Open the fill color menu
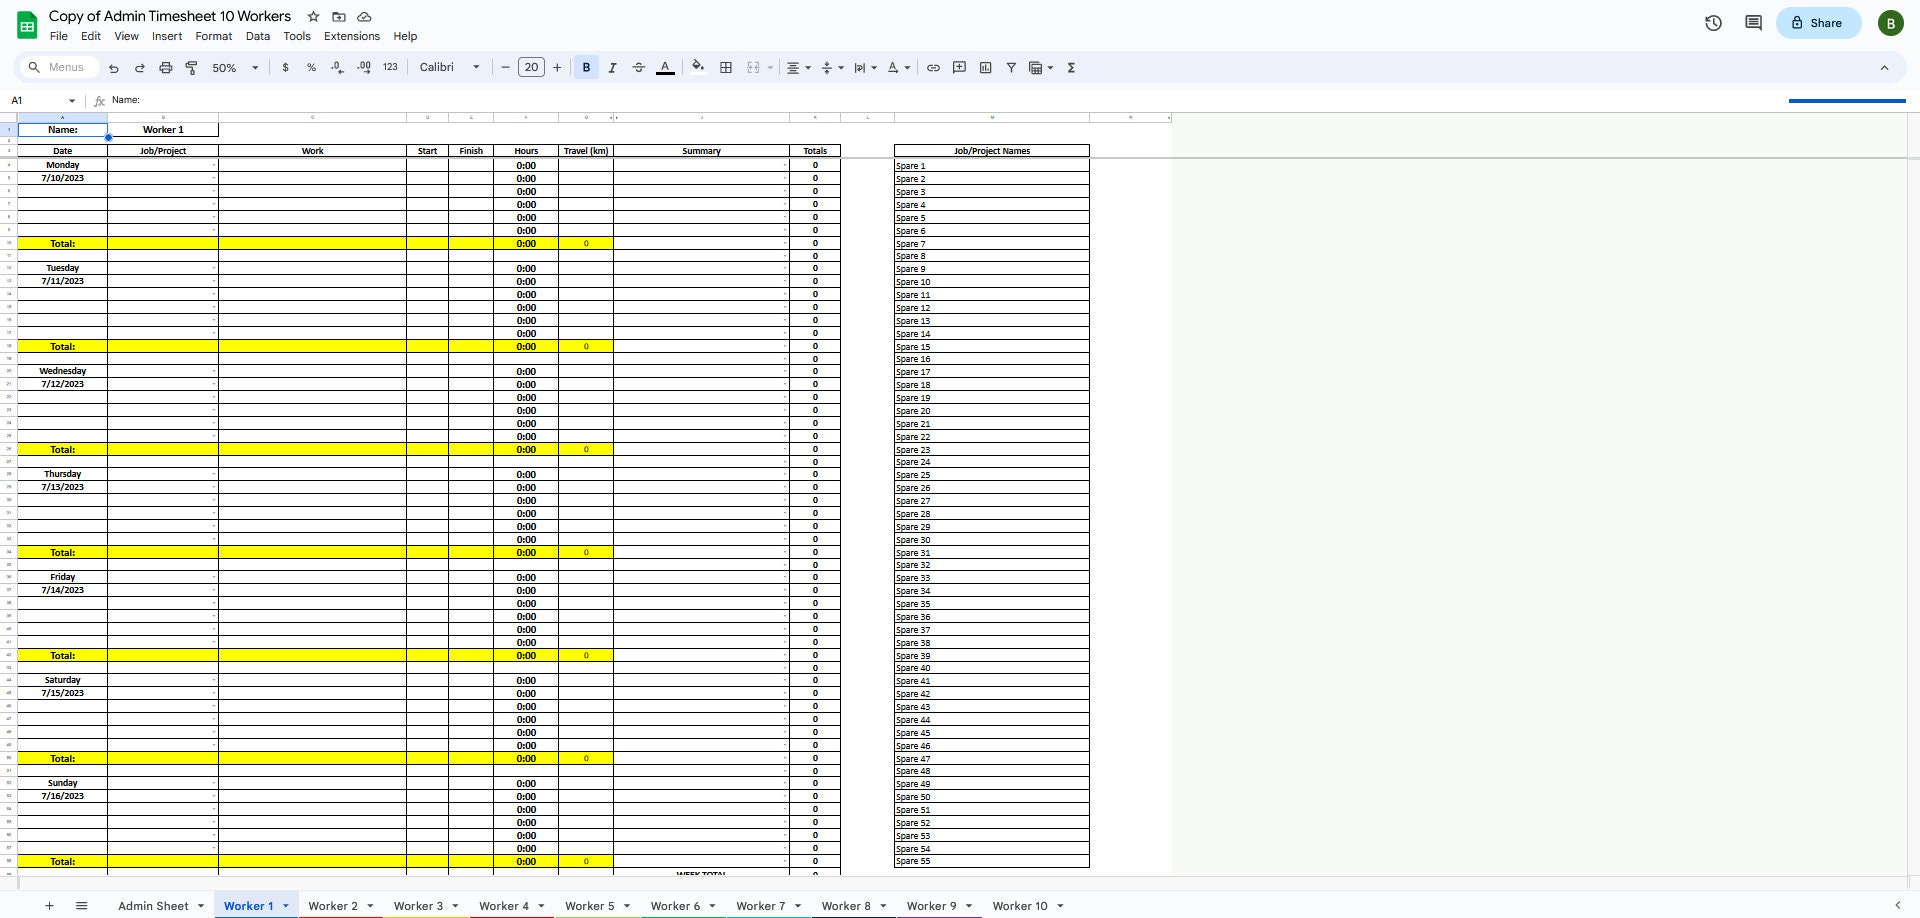 (x=697, y=67)
